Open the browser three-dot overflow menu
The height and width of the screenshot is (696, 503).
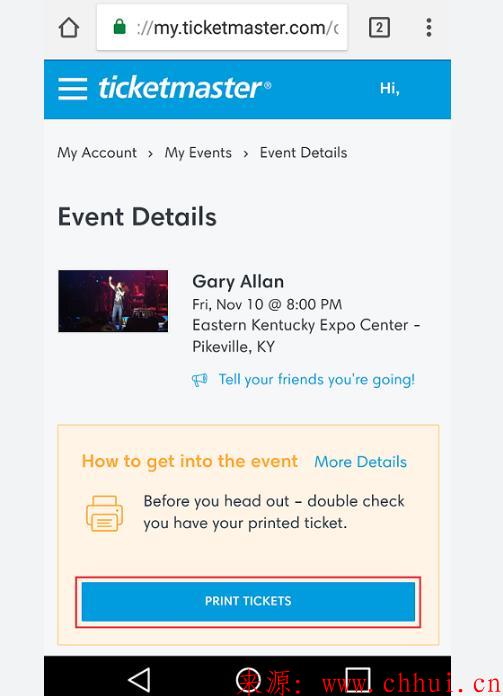[x=428, y=28]
